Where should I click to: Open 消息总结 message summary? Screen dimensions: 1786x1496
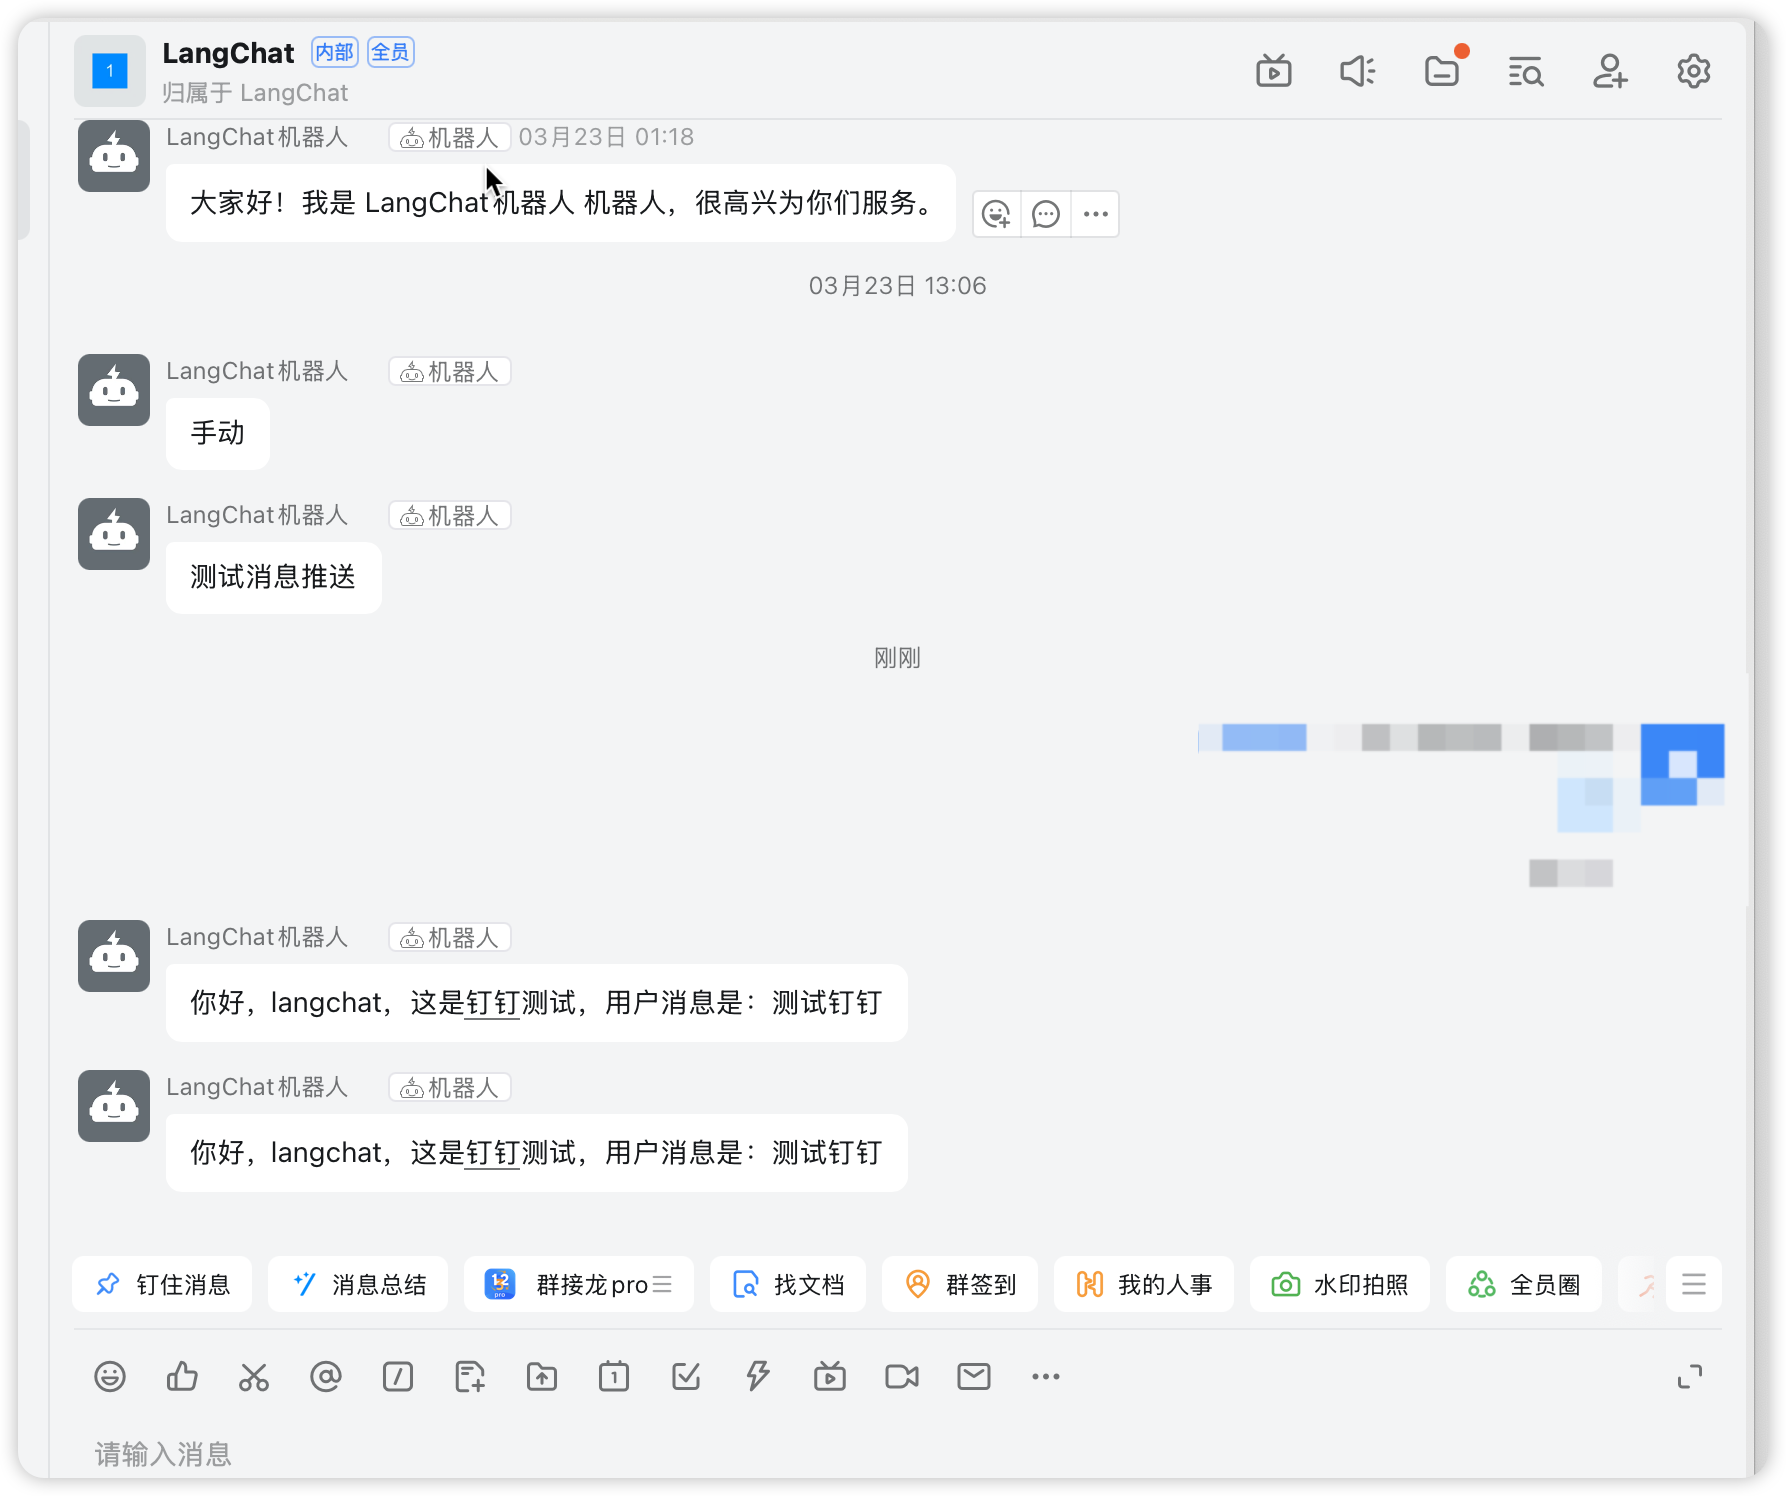pyautogui.click(x=358, y=1284)
